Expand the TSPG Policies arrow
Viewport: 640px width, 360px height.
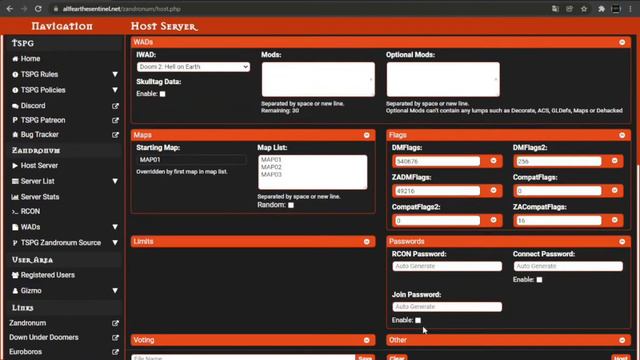pos(115,90)
